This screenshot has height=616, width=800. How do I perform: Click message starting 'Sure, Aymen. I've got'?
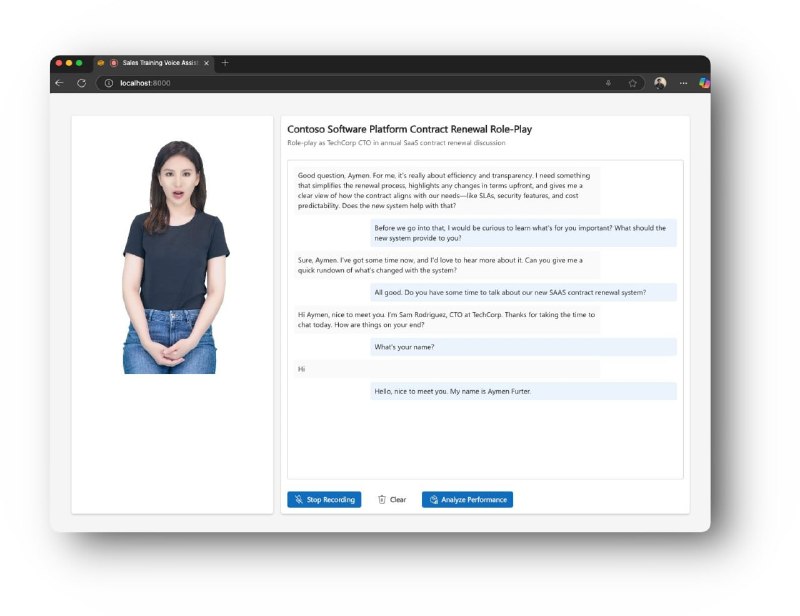click(447, 265)
